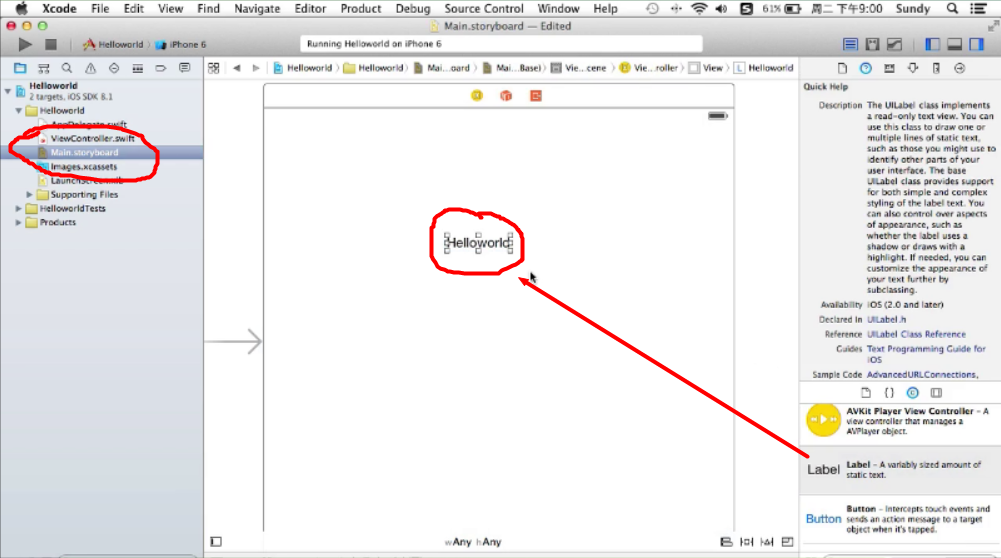Open Text Programming Guide for iOS link

point(926,354)
